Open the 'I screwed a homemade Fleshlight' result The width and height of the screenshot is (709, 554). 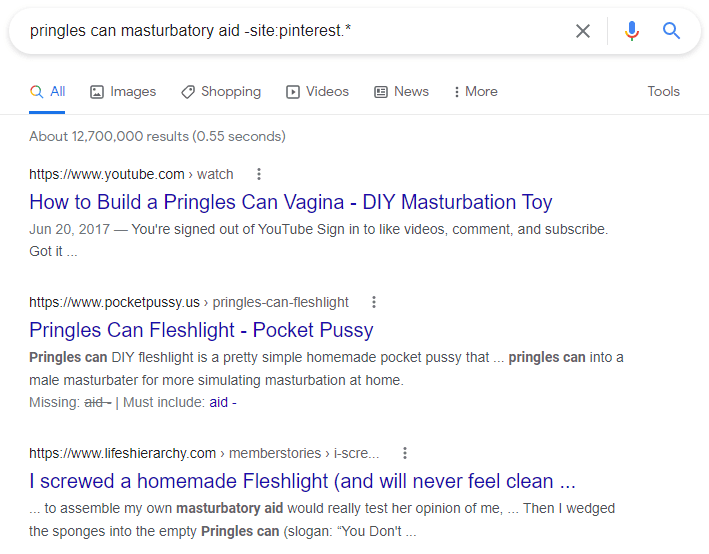[302, 481]
